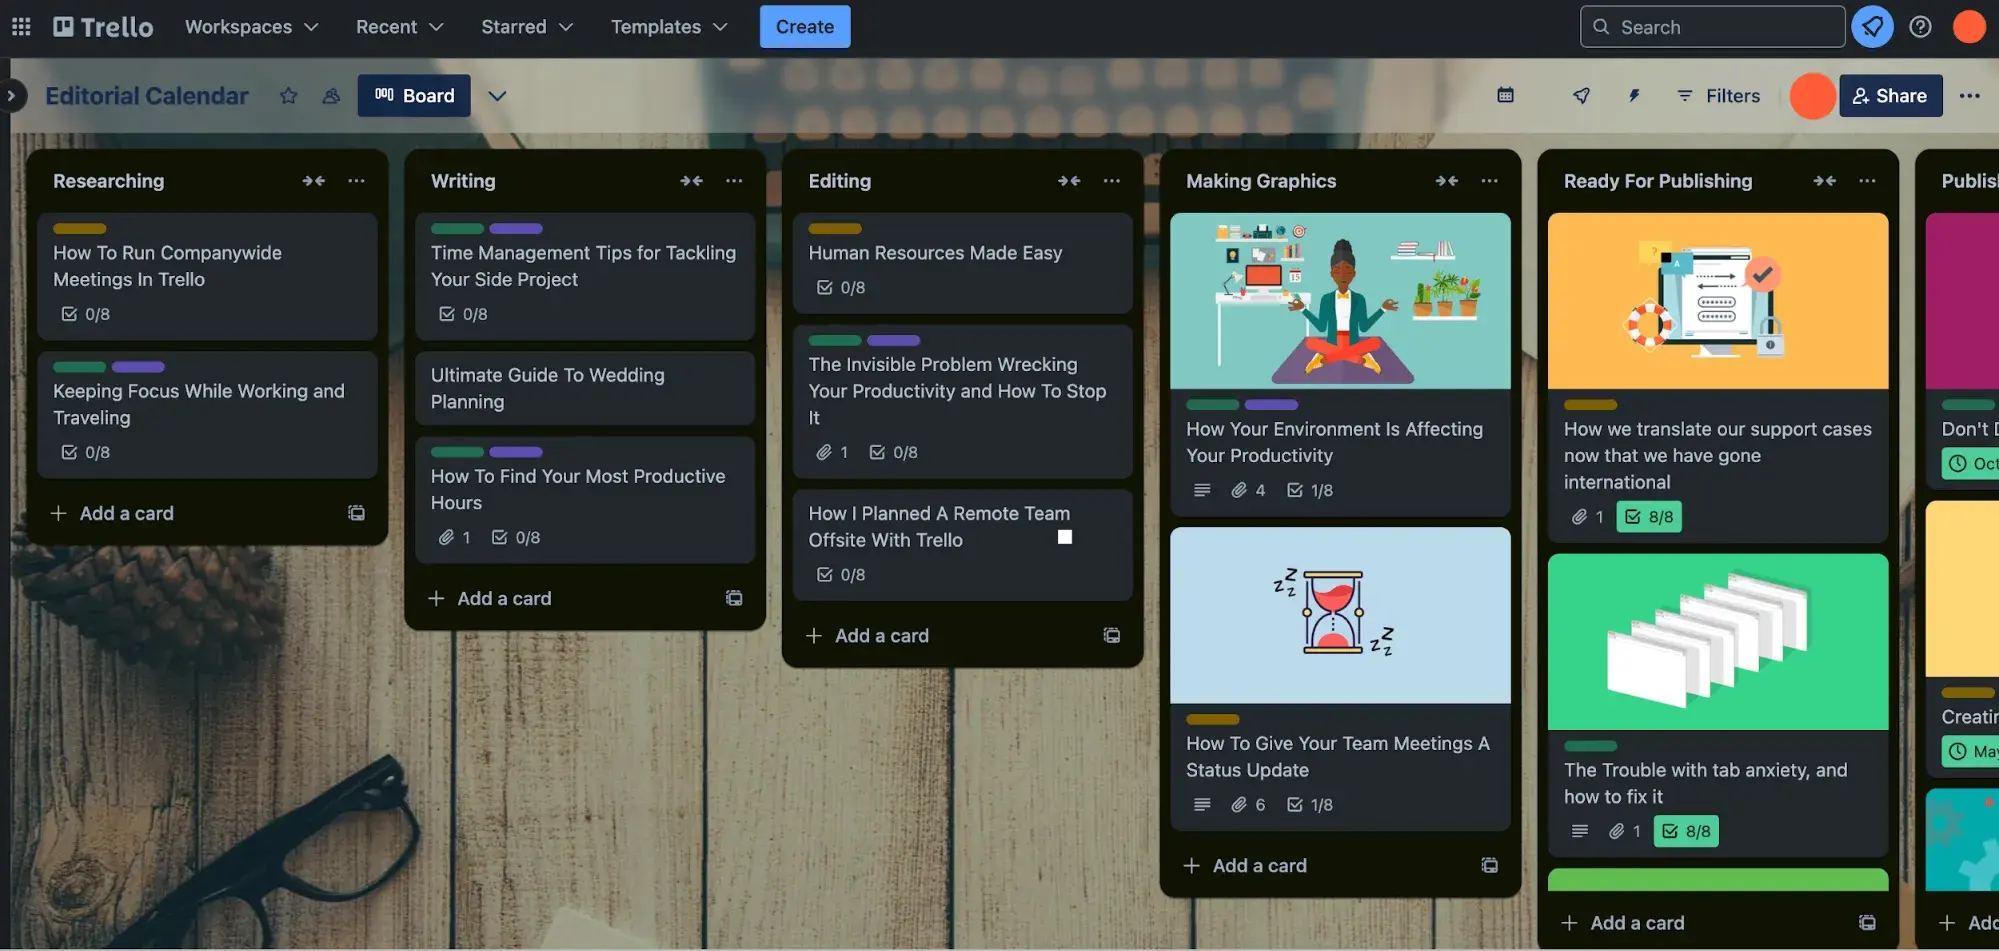Click 0/8 checklist badge on Time Management card

click(x=464, y=314)
